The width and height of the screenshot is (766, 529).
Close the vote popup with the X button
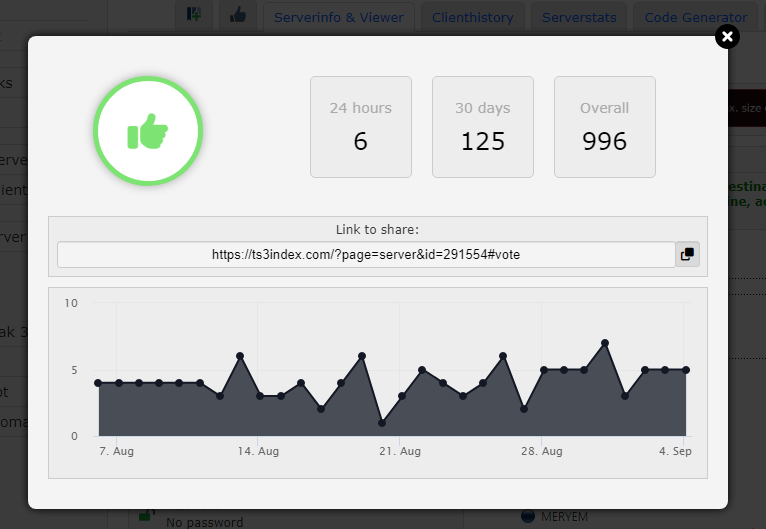pos(727,37)
